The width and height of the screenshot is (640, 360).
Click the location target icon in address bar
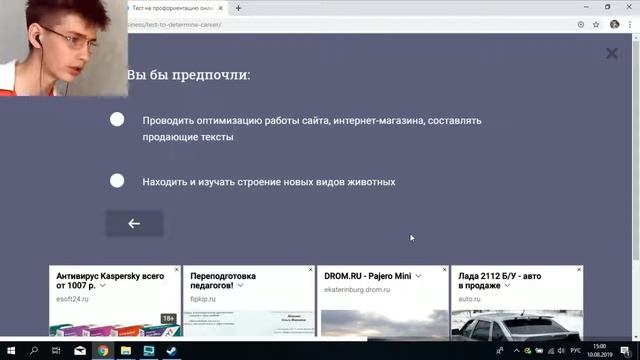(581, 24)
